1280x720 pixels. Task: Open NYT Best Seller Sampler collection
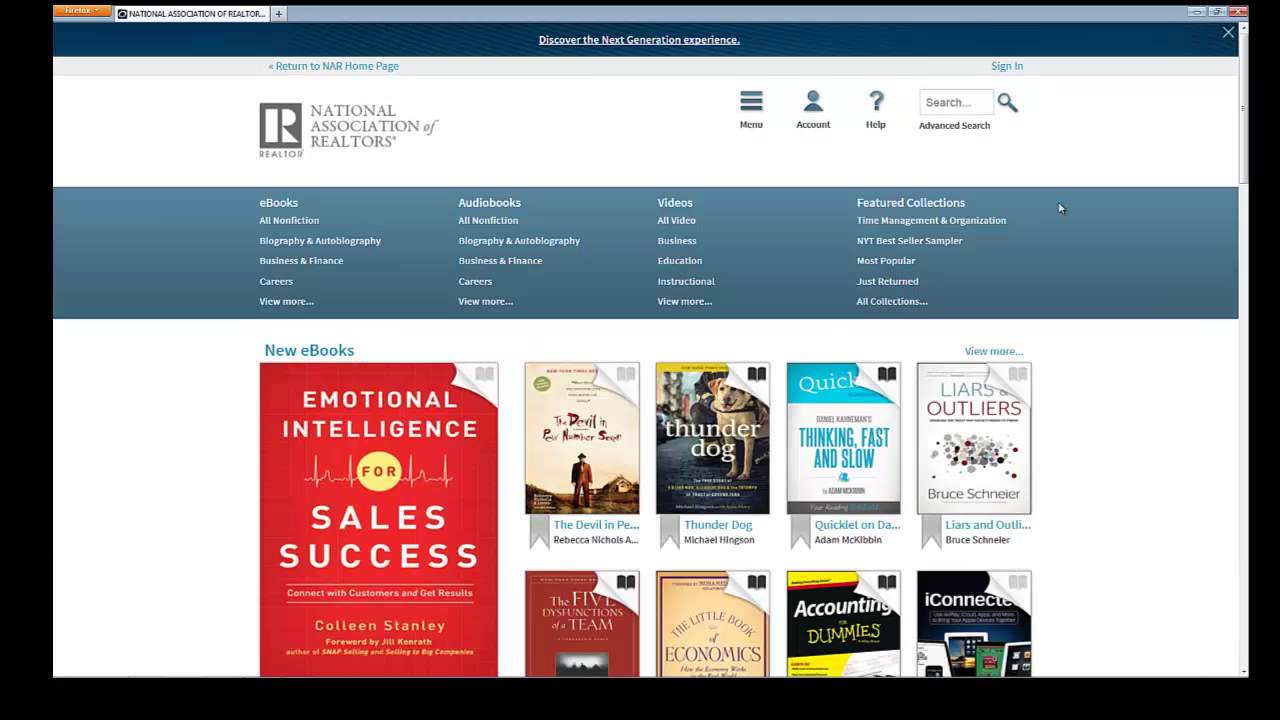click(909, 241)
